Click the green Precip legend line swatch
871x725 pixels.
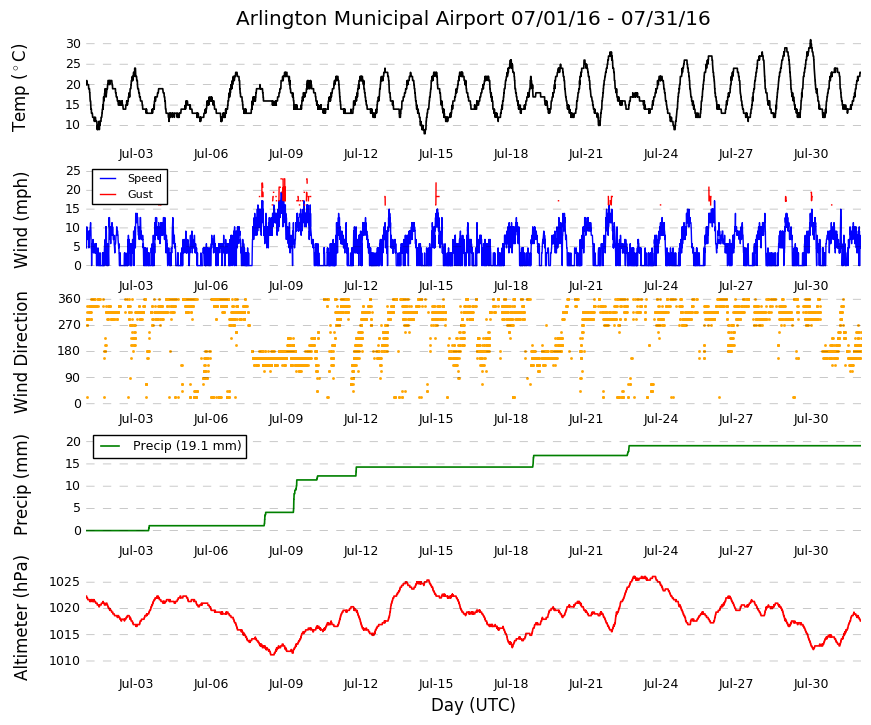[x=110, y=446]
